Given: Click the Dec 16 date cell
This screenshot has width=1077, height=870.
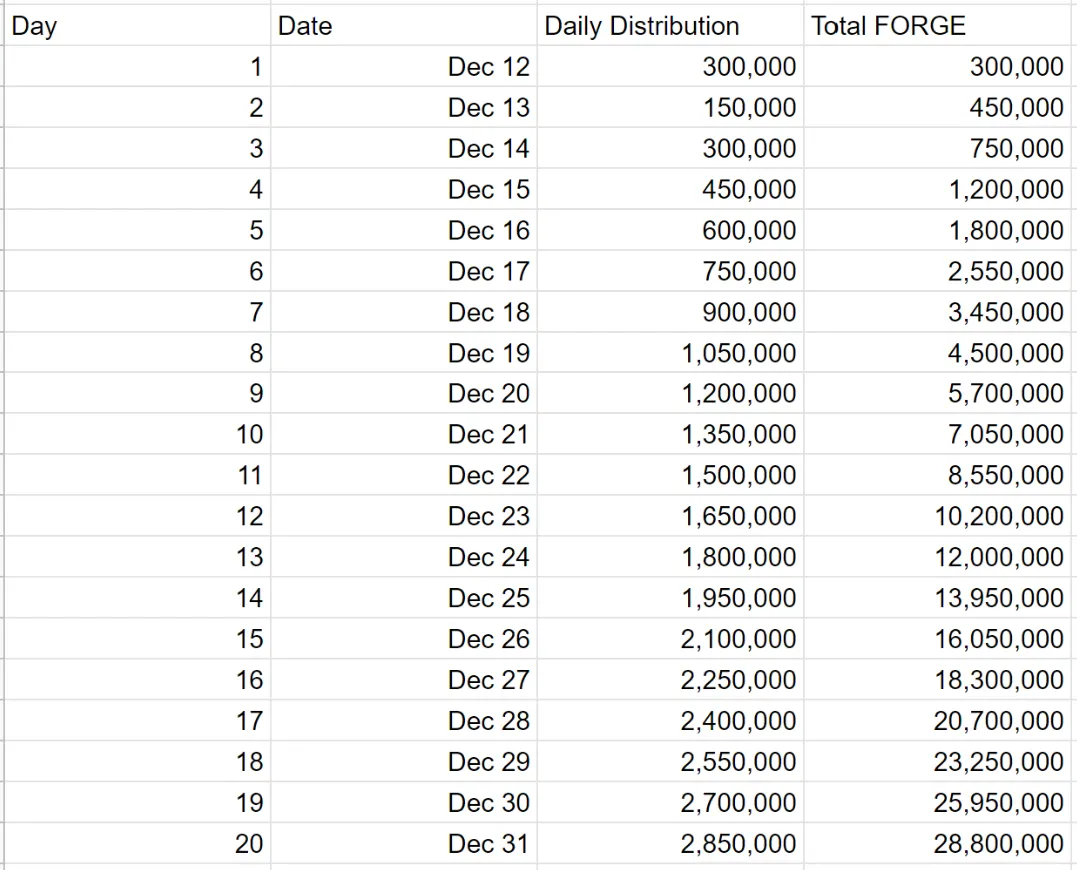Looking at the screenshot, I should 404,230.
